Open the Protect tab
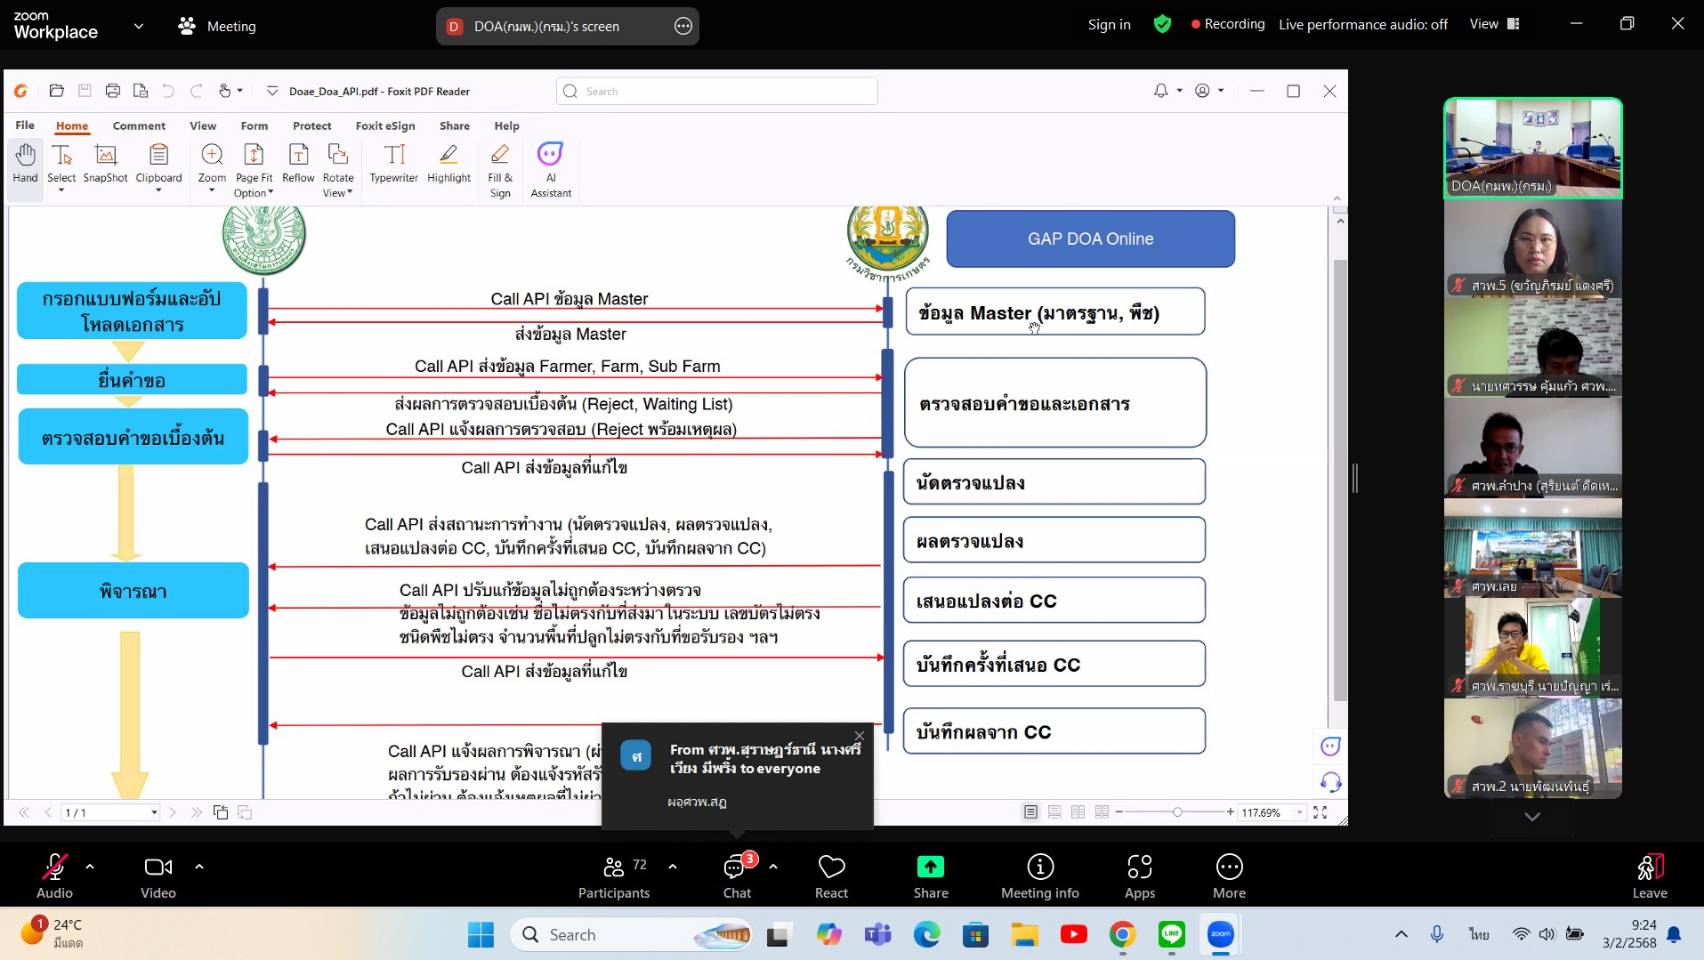 pos(312,126)
